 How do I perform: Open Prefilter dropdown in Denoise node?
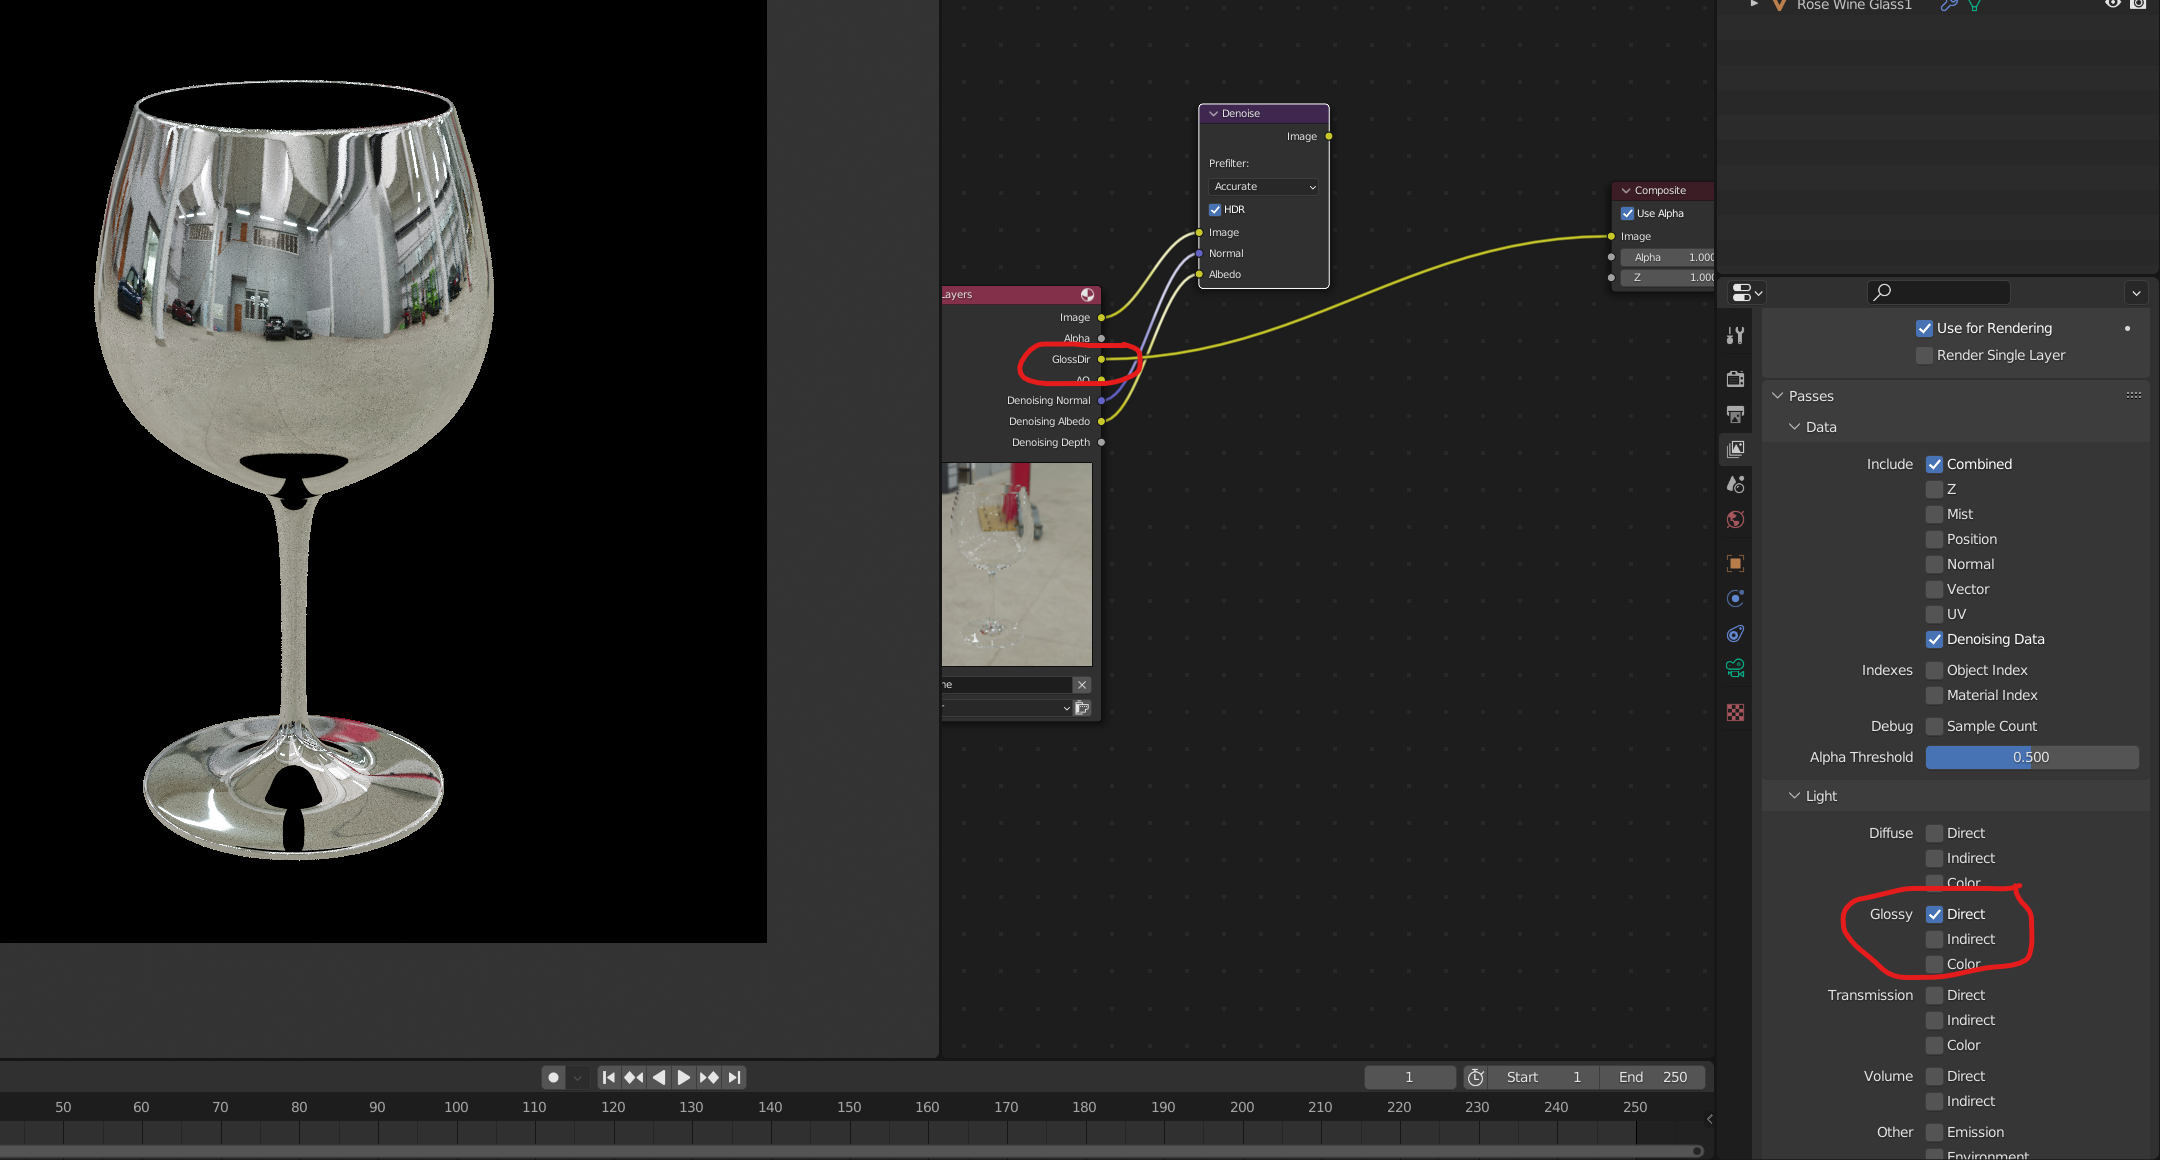click(x=1263, y=186)
